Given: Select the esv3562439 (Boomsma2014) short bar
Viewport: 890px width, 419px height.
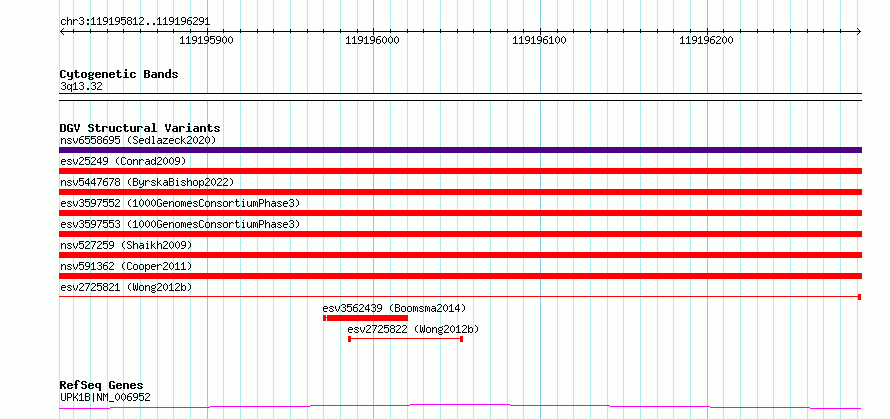Looking at the screenshot, I should [366, 318].
